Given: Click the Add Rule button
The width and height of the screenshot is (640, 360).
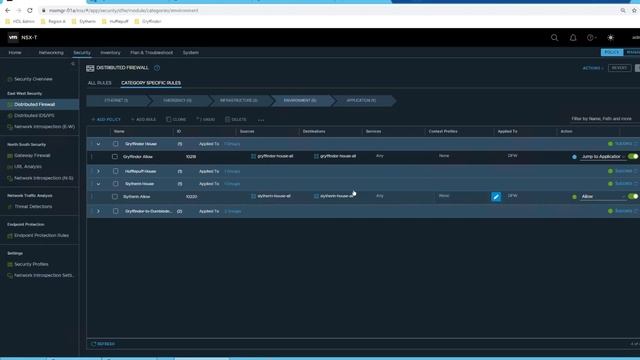Looking at the screenshot, I should [x=143, y=120].
